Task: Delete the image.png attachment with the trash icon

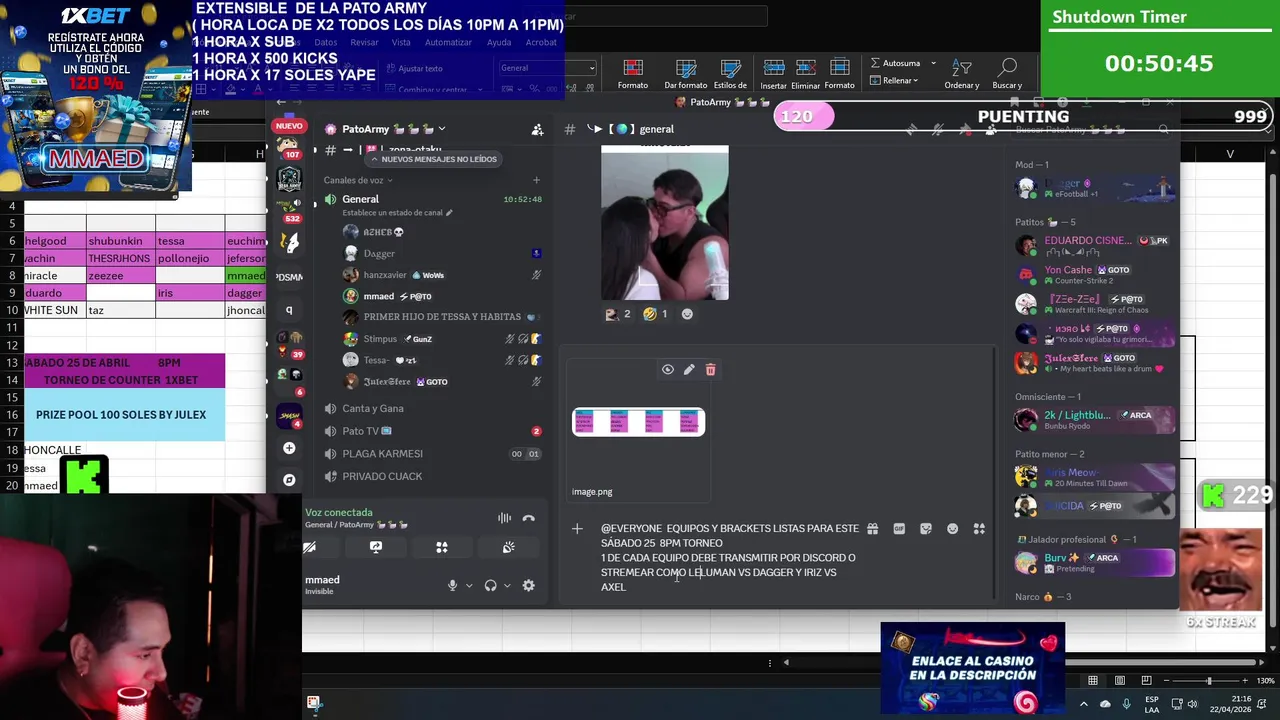Action: click(x=711, y=369)
